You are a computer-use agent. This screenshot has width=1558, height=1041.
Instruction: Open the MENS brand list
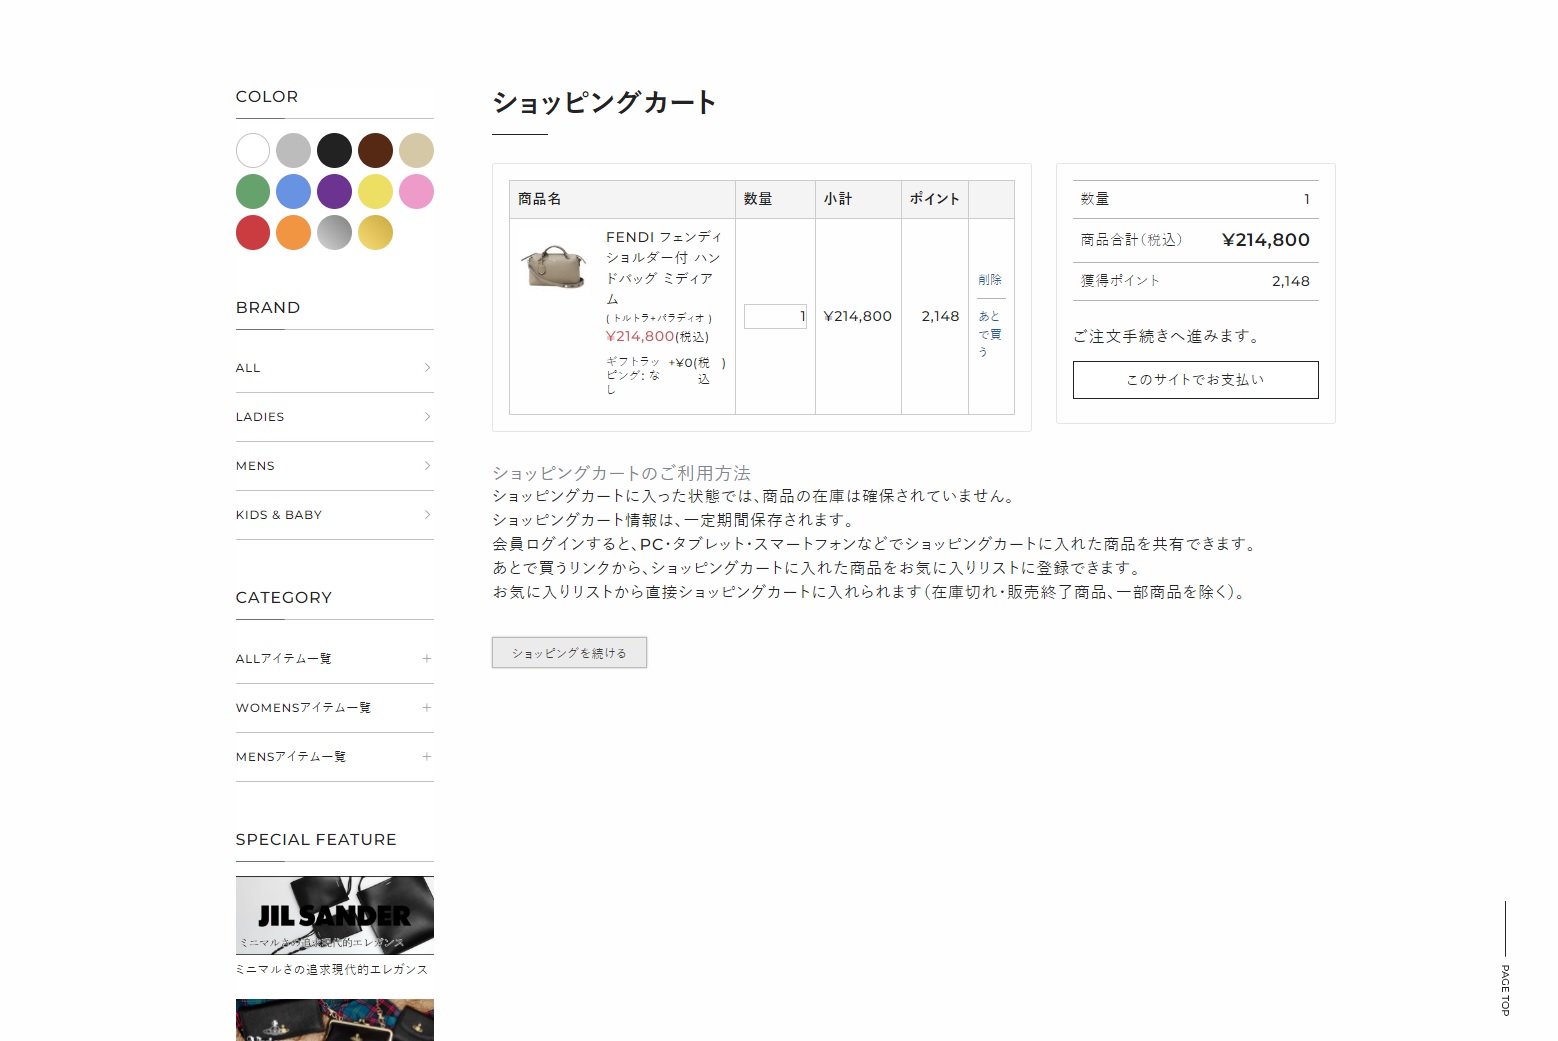coord(334,466)
